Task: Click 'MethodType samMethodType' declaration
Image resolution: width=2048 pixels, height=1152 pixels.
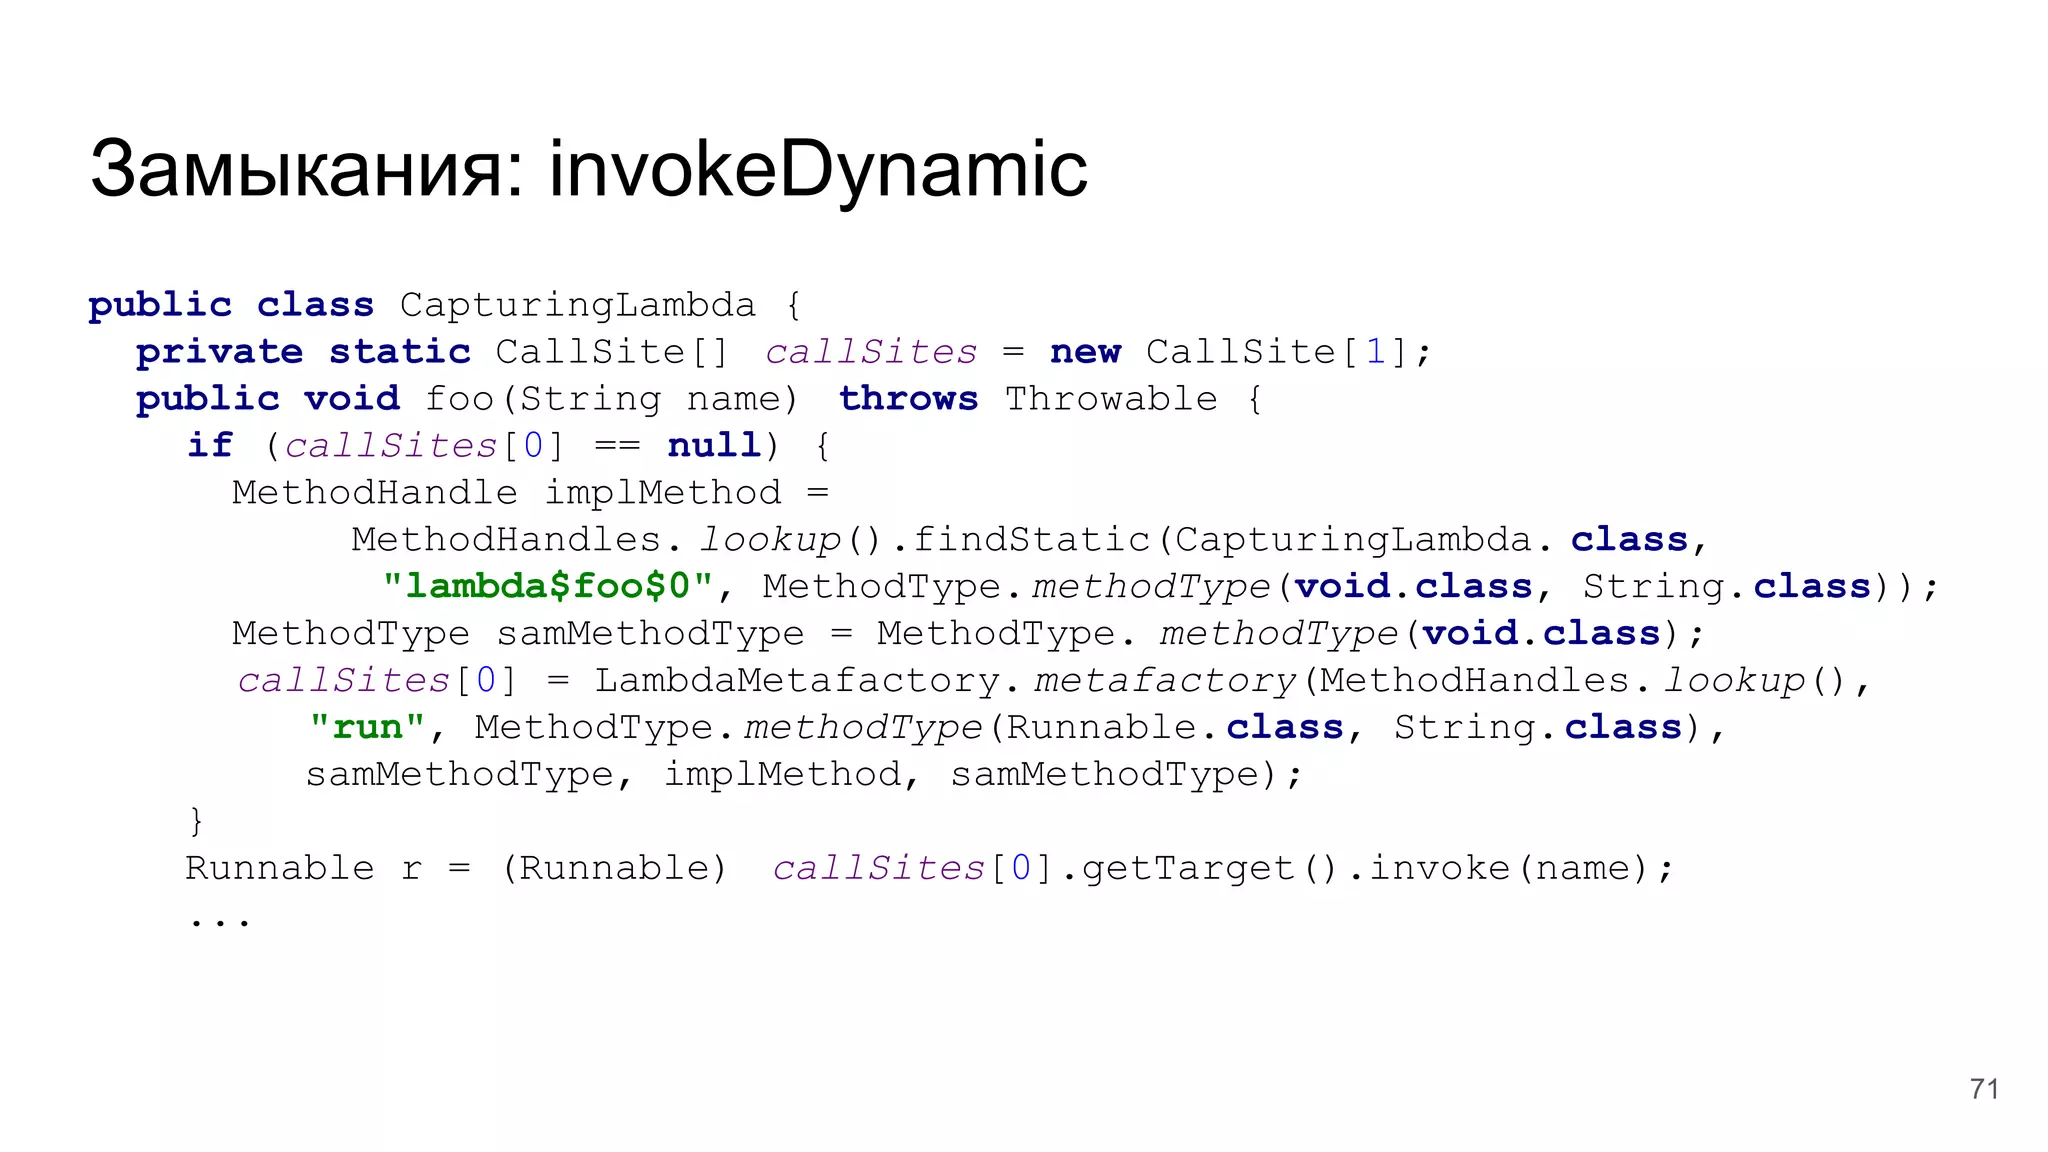Action: pyautogui.click(x=518, y=634)
